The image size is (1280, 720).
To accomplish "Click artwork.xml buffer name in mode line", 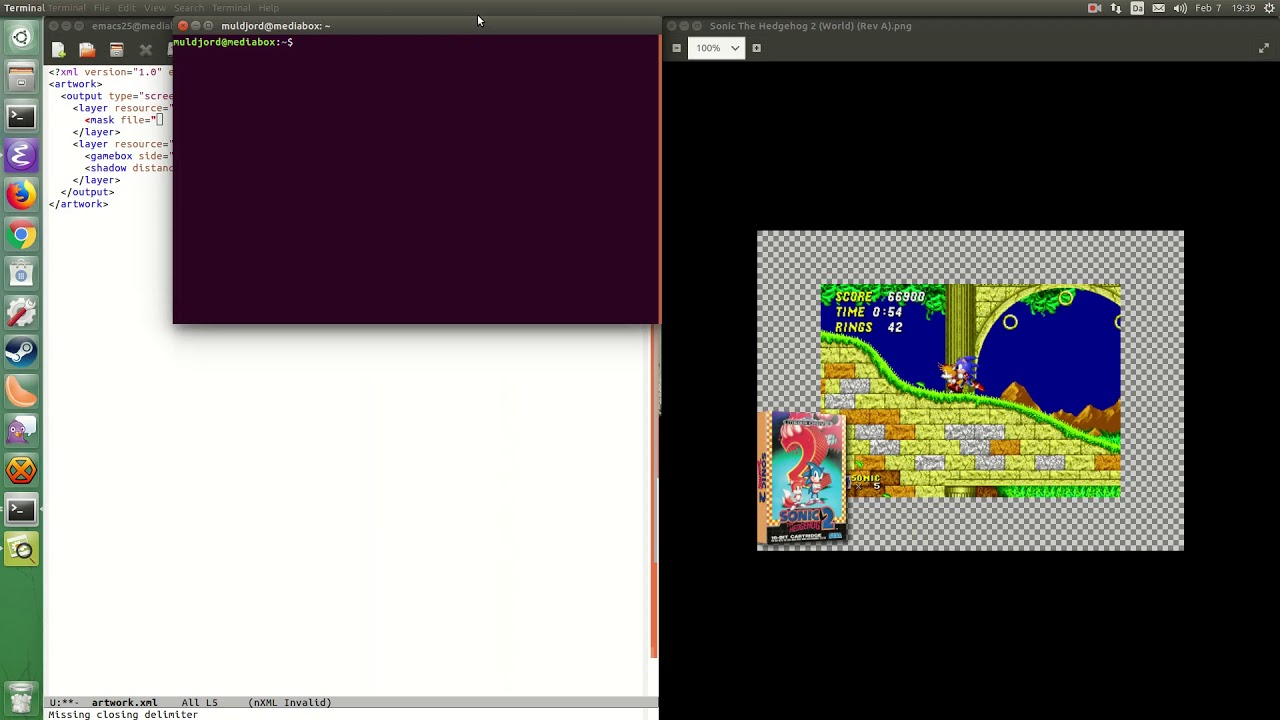I will tap(124, 703).
